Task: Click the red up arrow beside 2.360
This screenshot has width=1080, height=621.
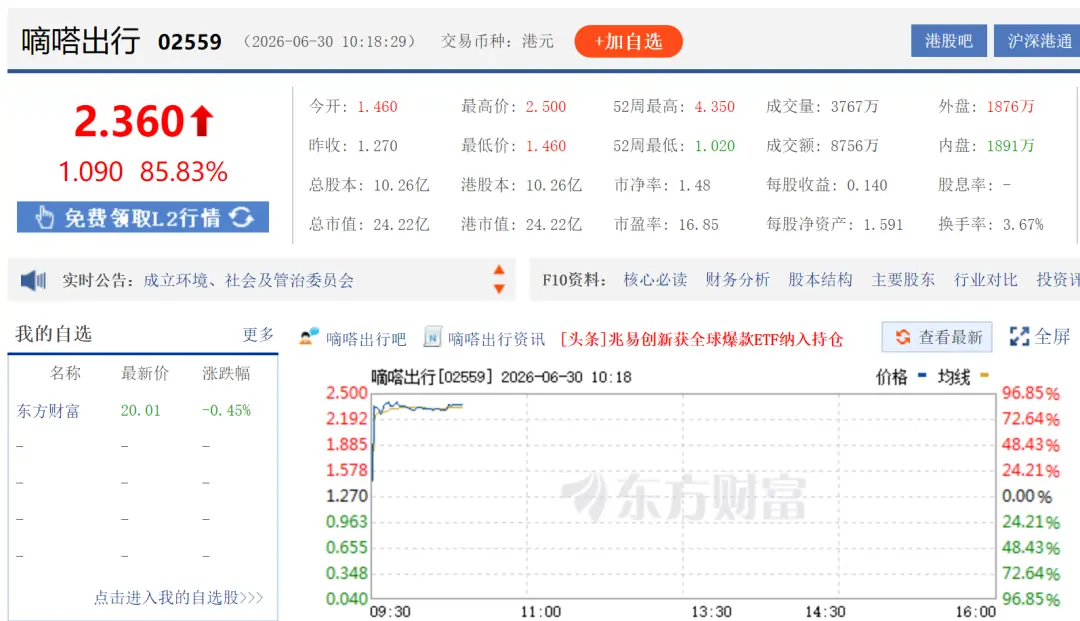Action: (x=202, y=121)
